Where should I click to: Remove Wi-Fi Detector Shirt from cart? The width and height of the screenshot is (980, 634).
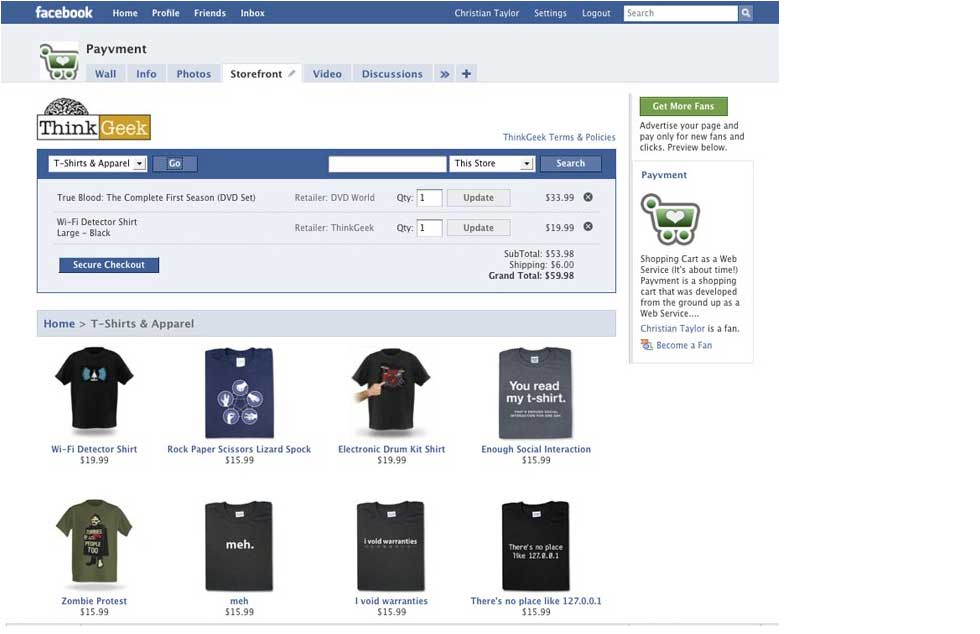coord(588,226)
